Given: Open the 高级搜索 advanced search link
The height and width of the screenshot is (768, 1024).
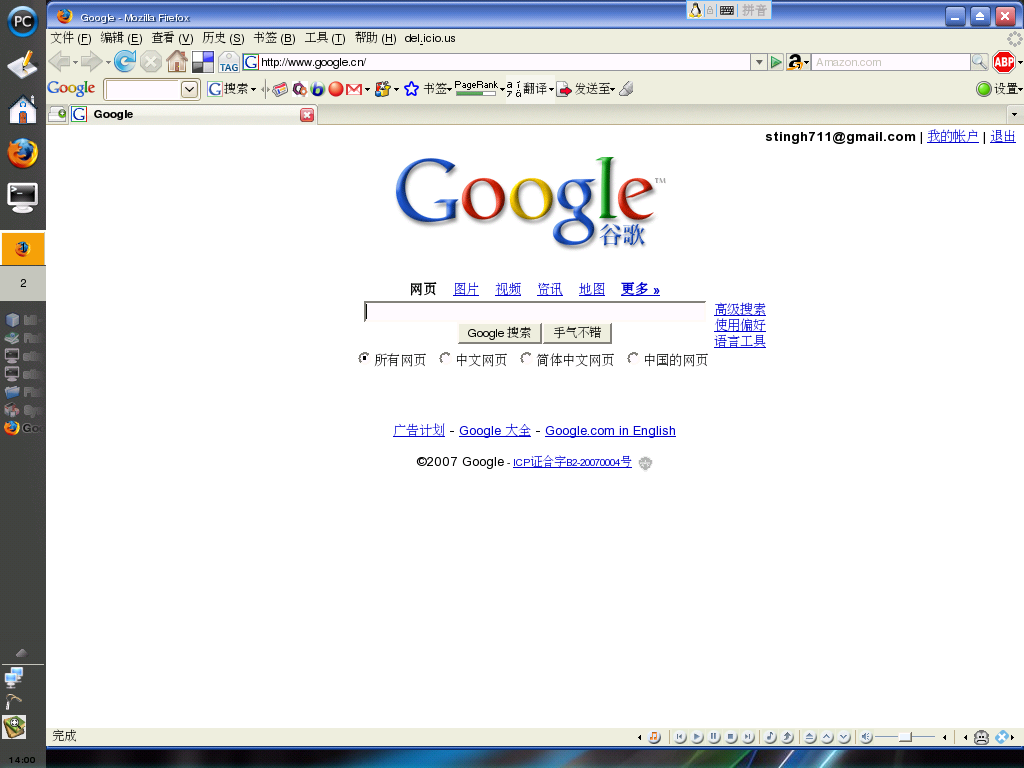Looking at the screenshot, I should click(x=740, y=310).
